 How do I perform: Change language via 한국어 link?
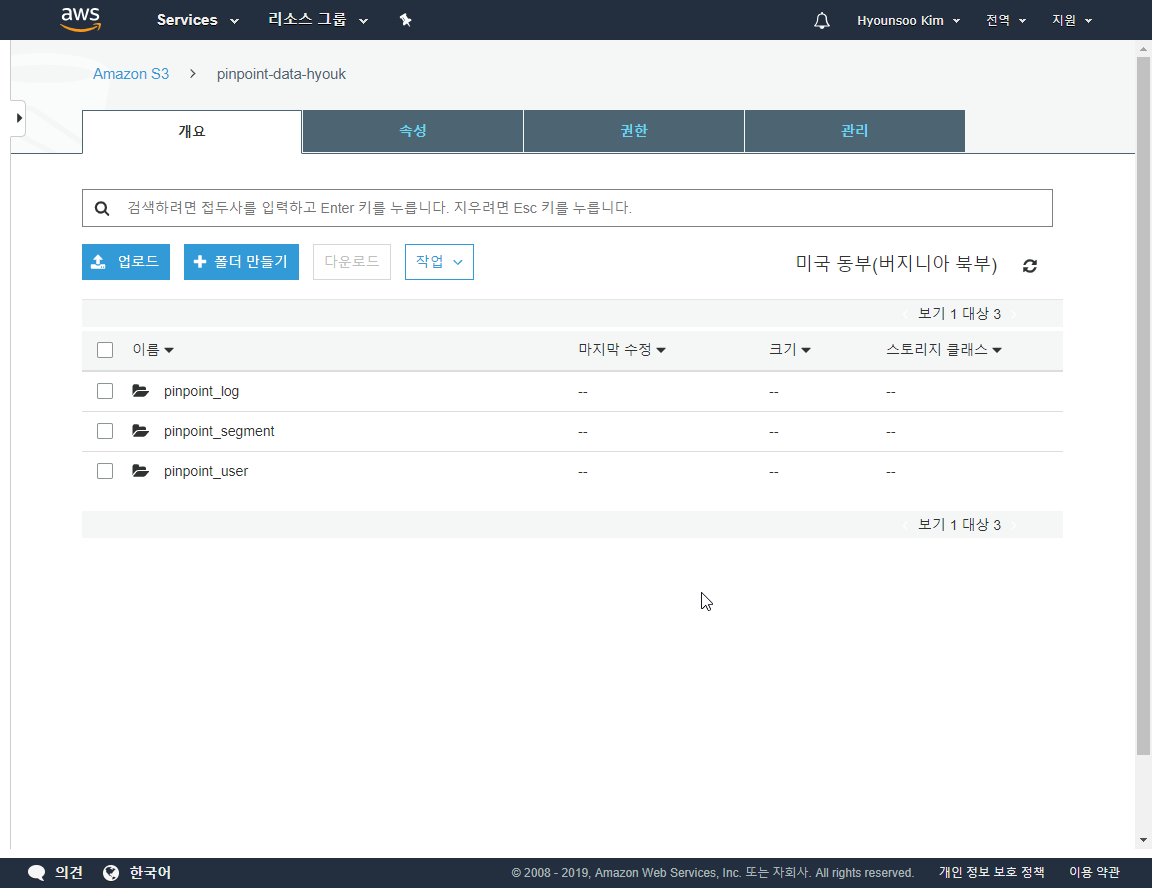(x=150, y=873)
